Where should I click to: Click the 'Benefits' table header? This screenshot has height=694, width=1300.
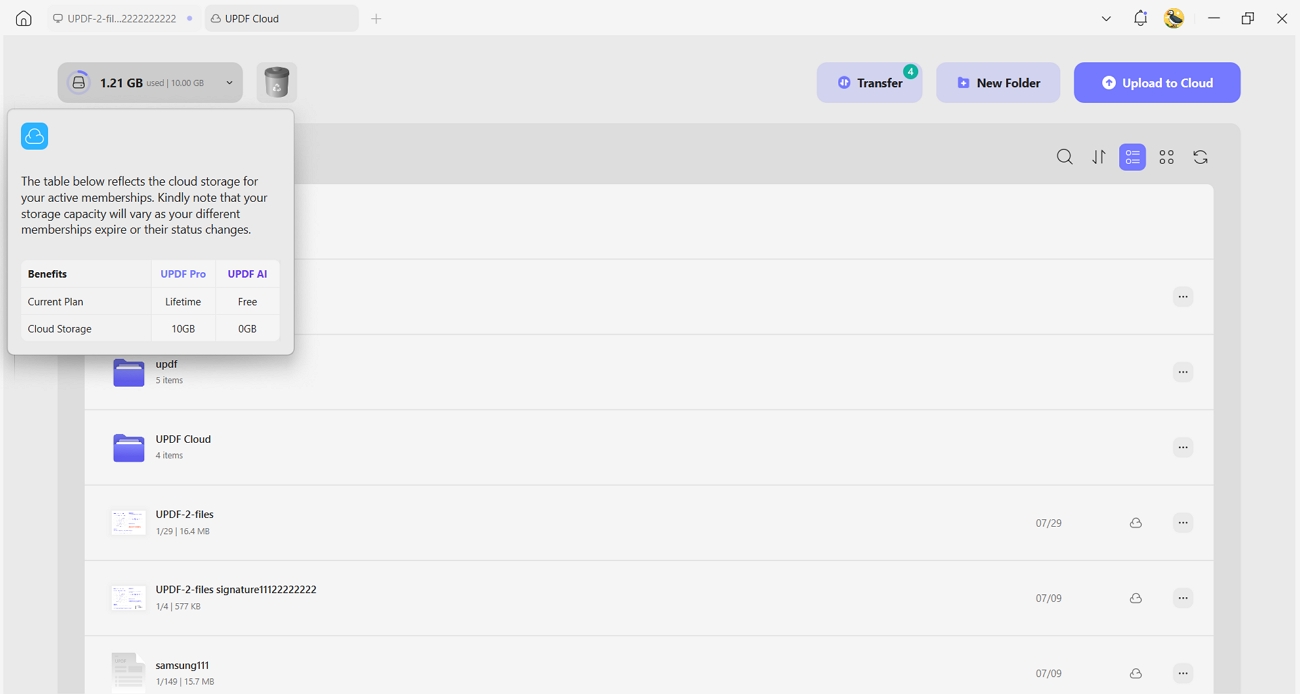click(47, 274)
